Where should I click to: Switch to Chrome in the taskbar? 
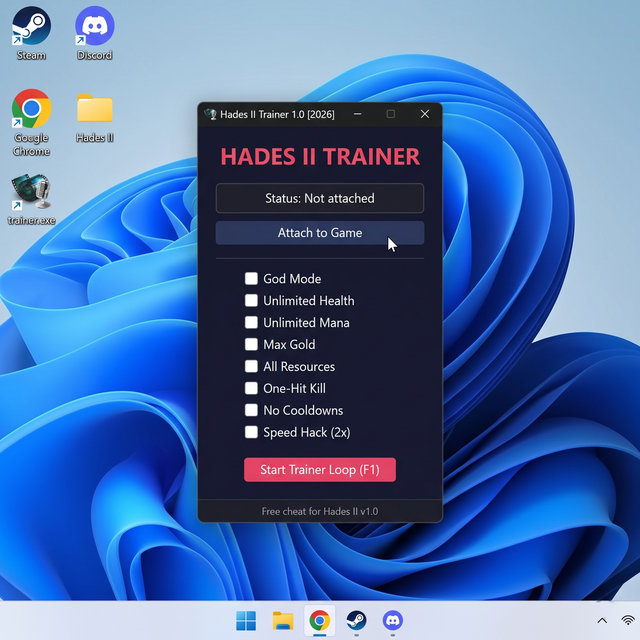click(x=320, y=621)
